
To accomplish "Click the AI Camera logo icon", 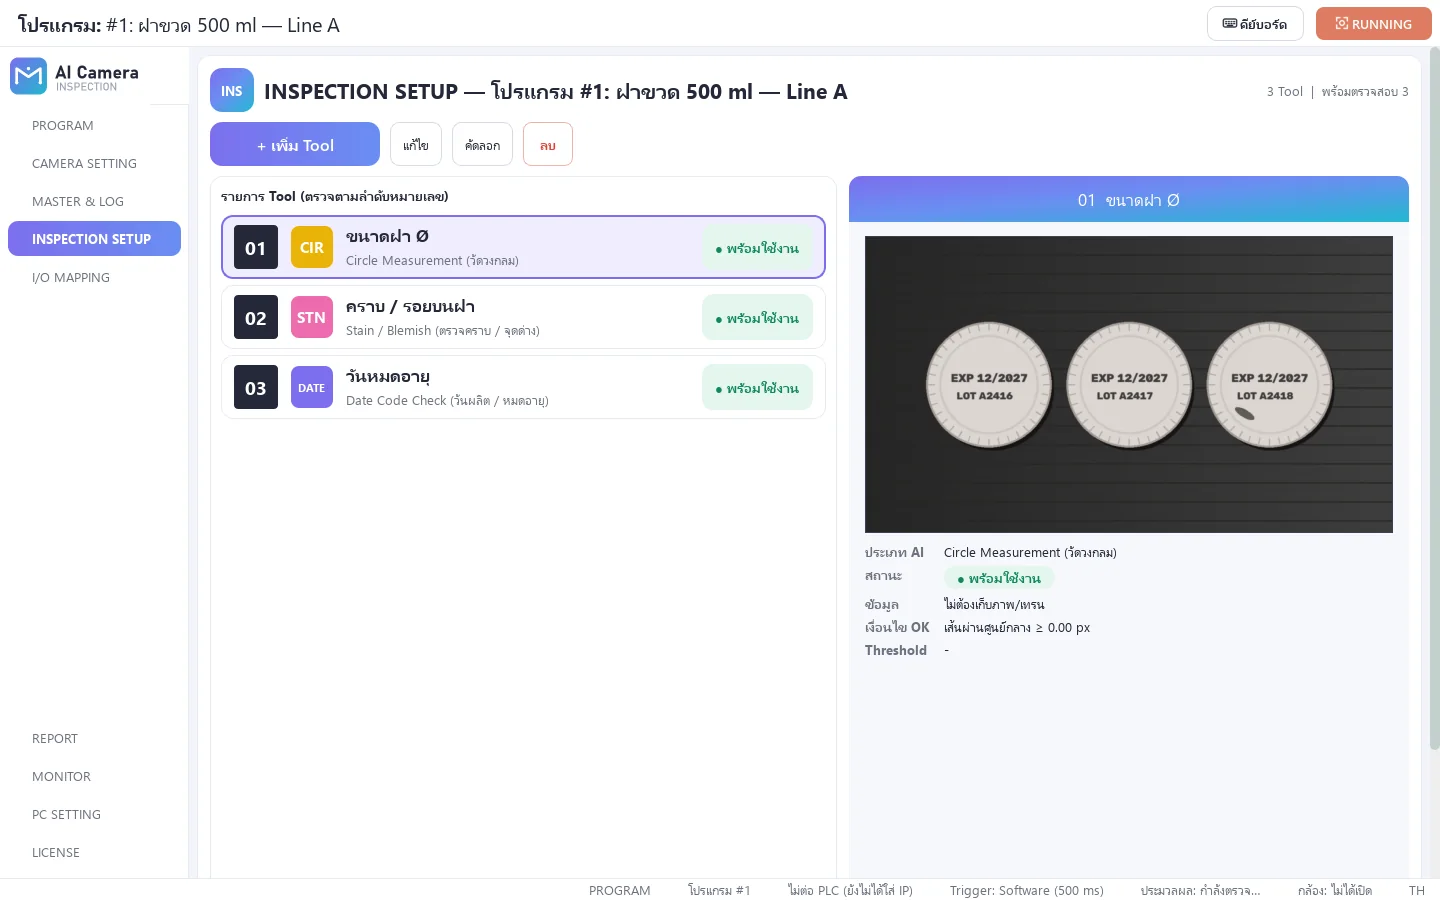I will click(x=28, y=76).
